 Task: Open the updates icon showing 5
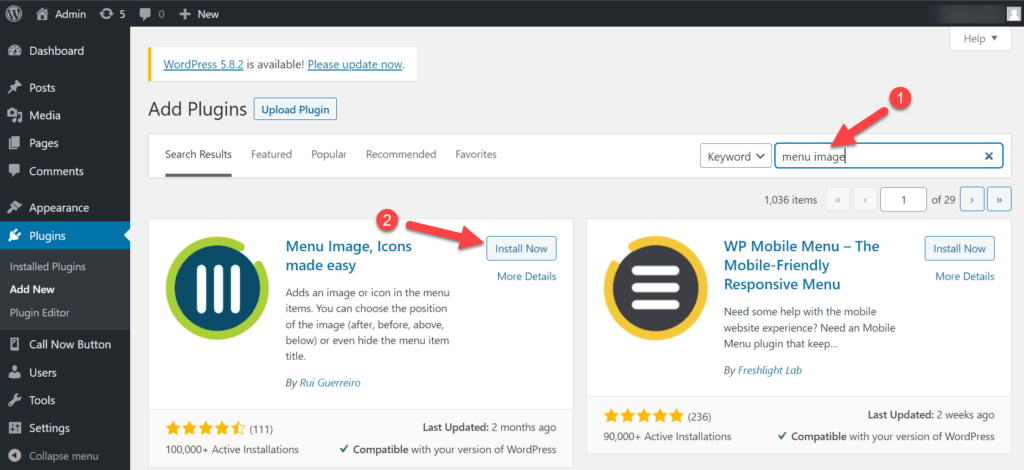(x=112, y=14)
